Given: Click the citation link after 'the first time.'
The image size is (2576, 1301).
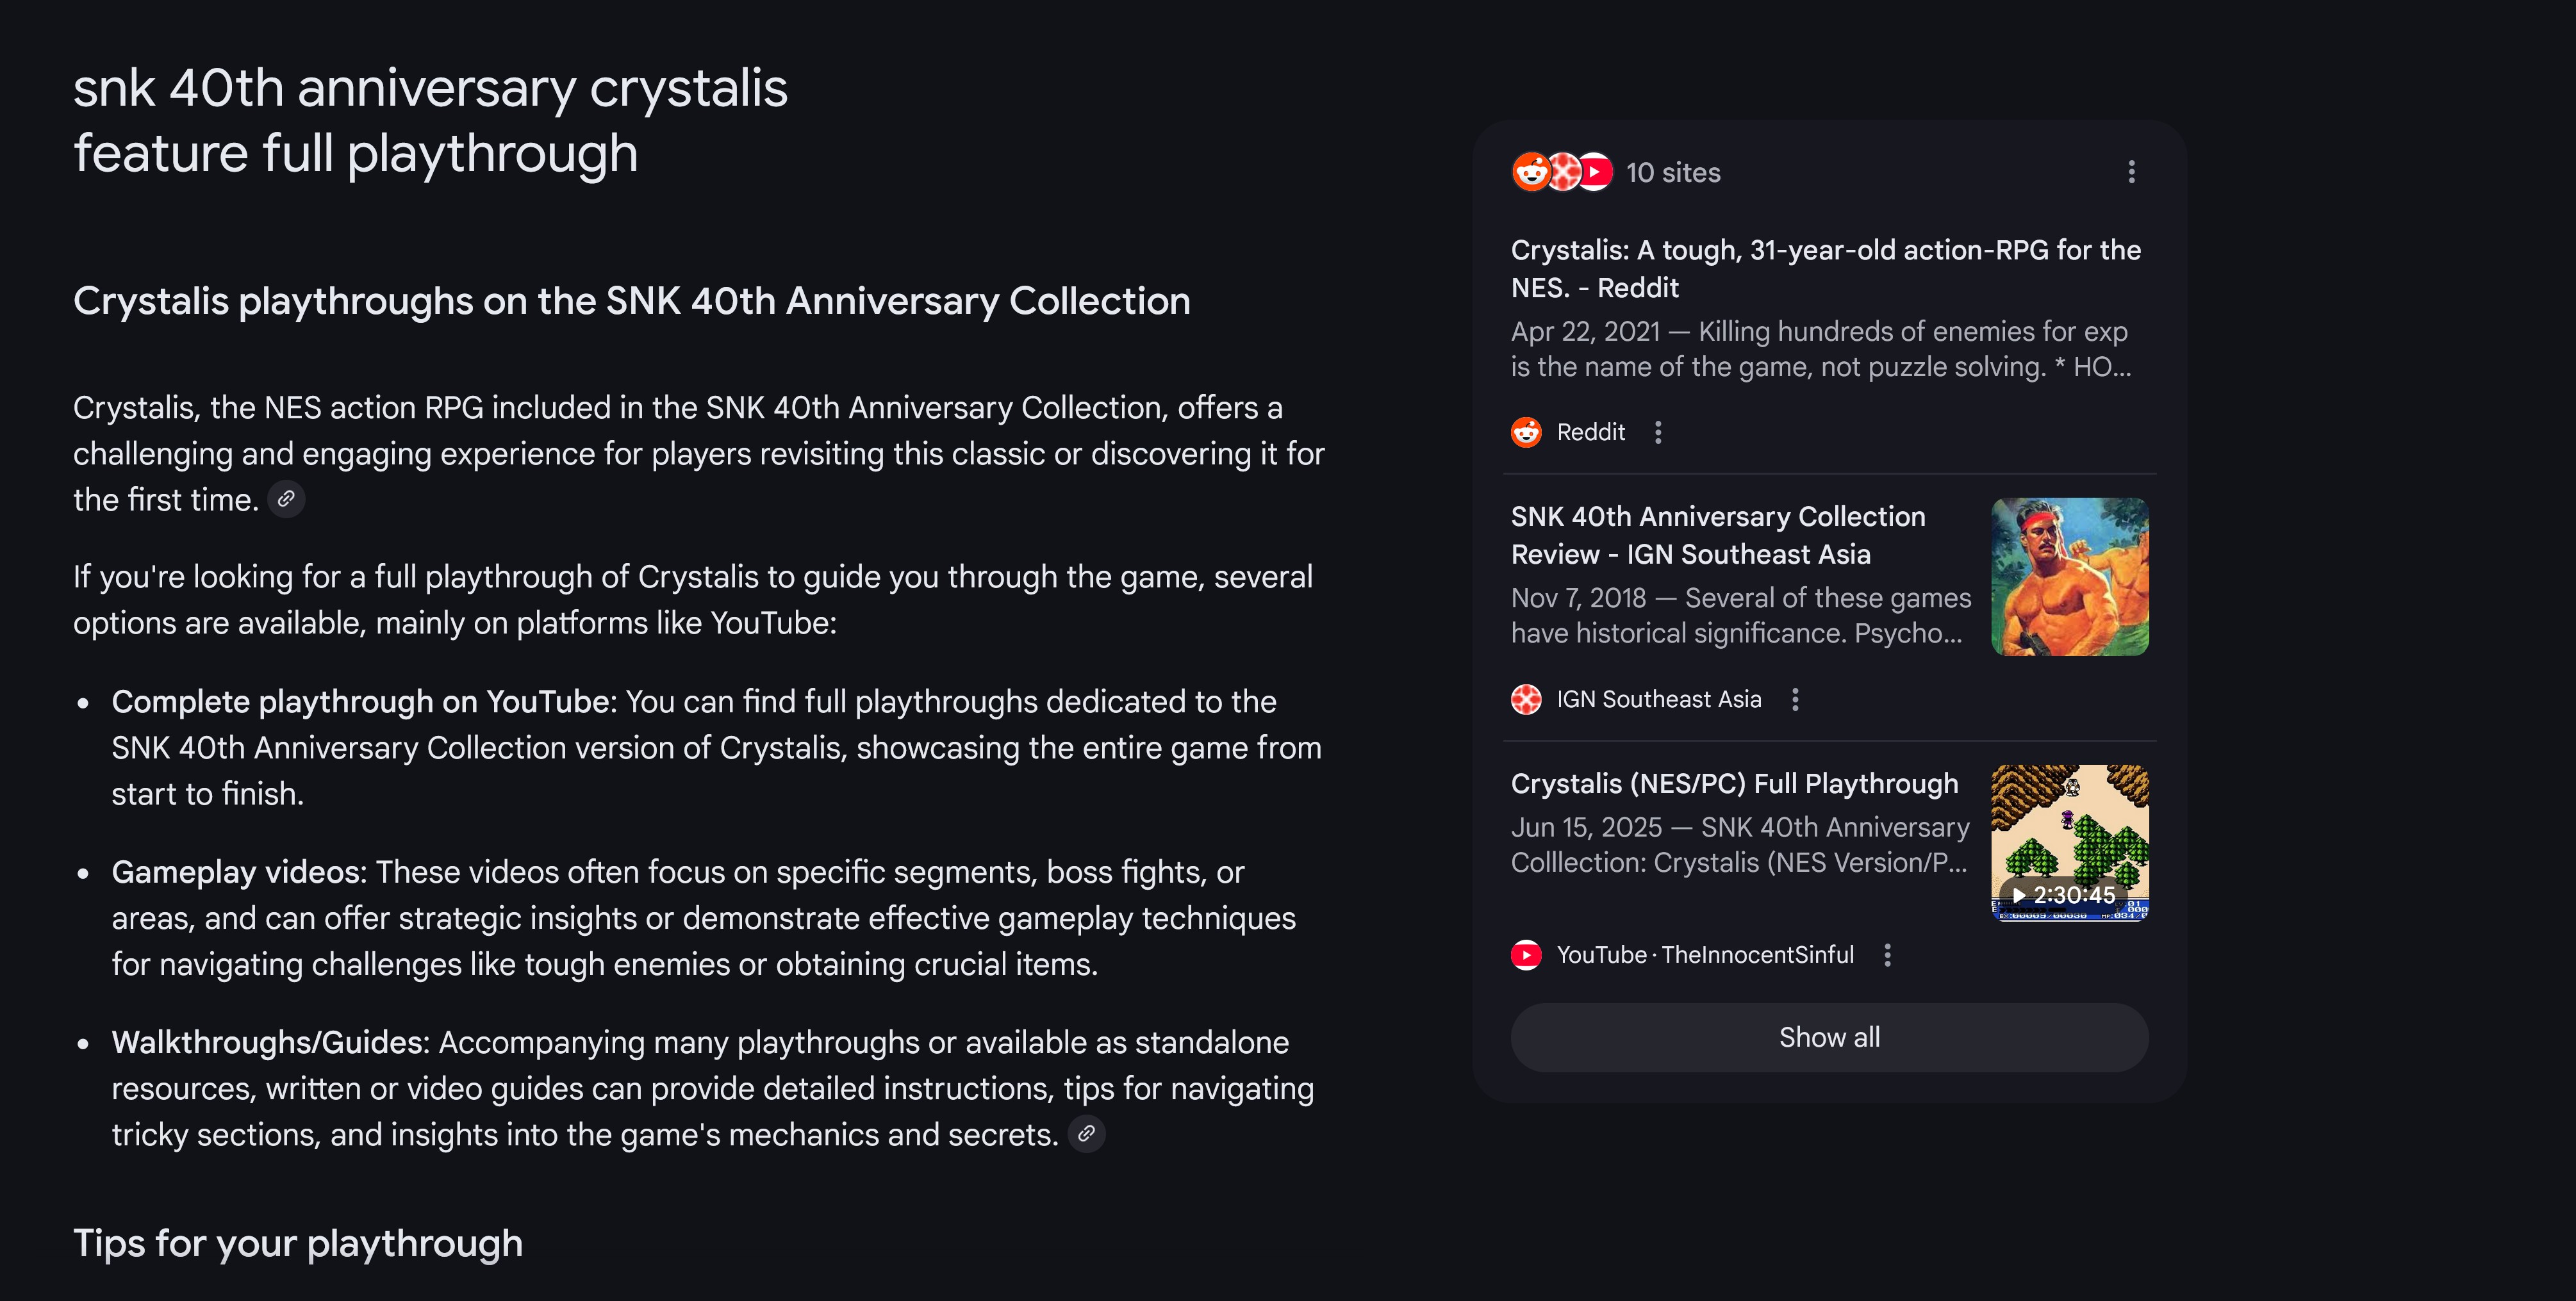Looking at the screenshot, I should (x=286, y=499).
